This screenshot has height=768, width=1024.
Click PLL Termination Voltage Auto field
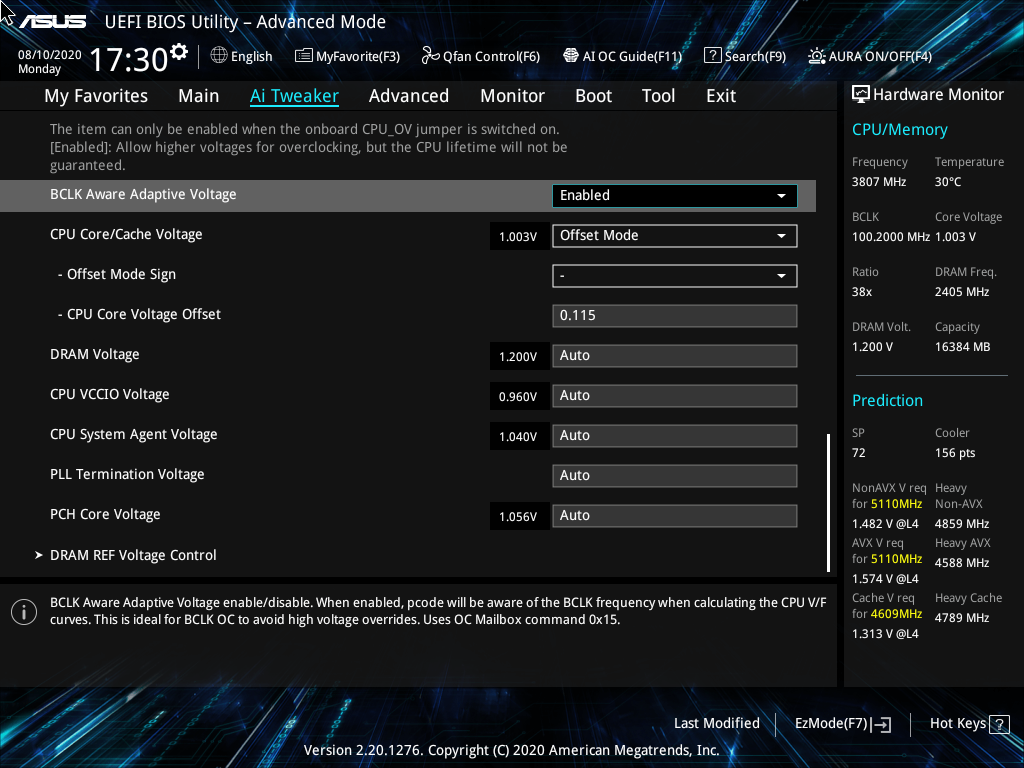(675, 475)
